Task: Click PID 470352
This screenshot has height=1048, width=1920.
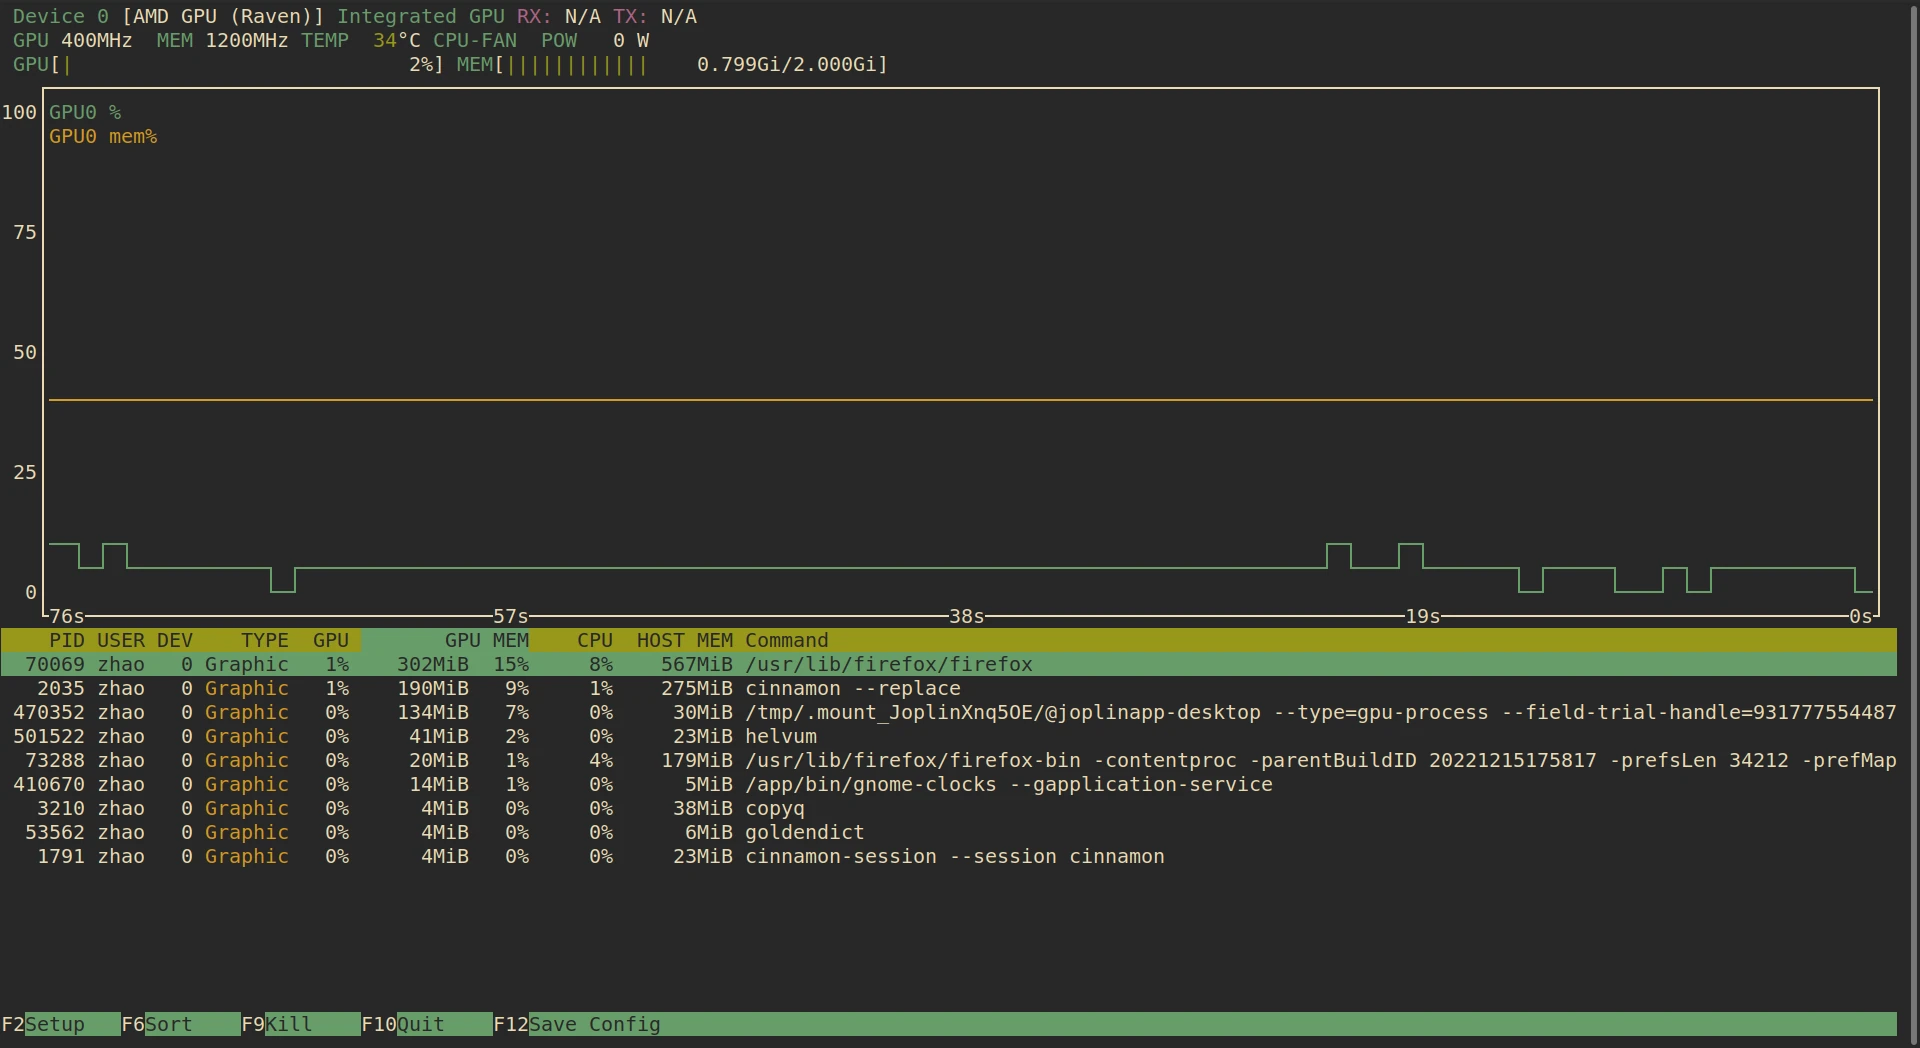Action: tap(49, 712)
